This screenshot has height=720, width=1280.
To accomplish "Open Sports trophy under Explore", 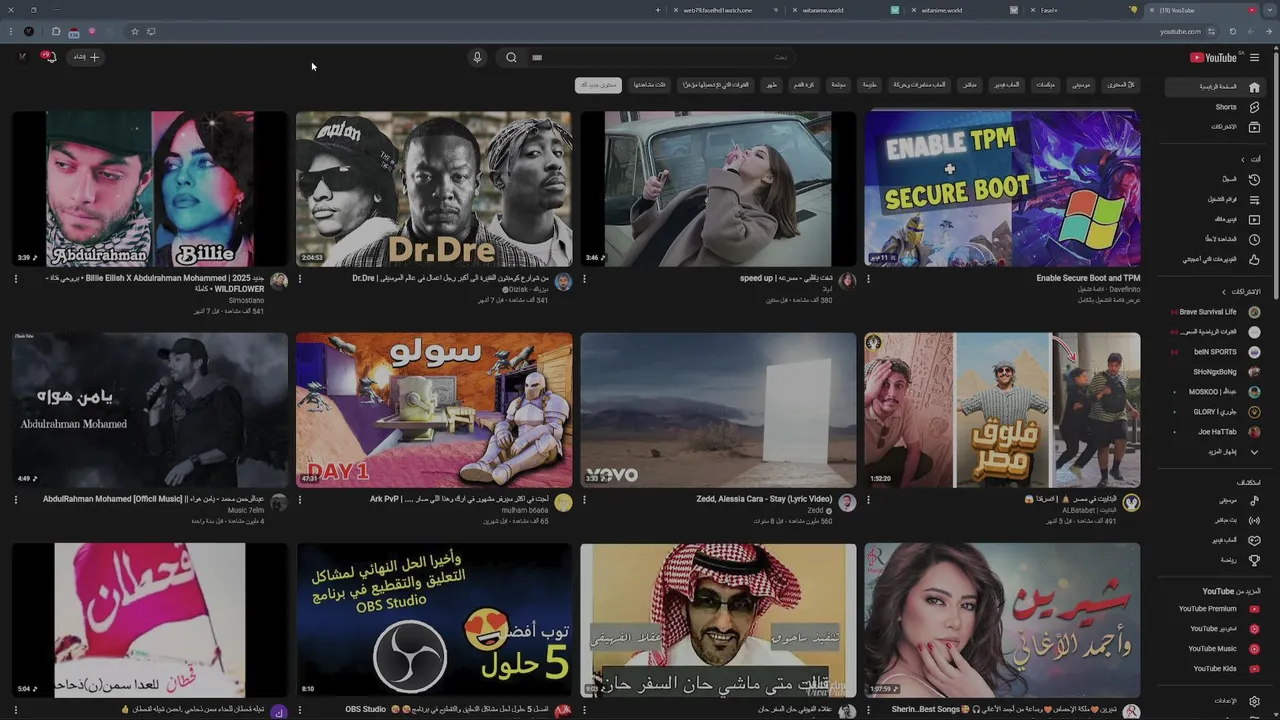I will point(1254,560).
